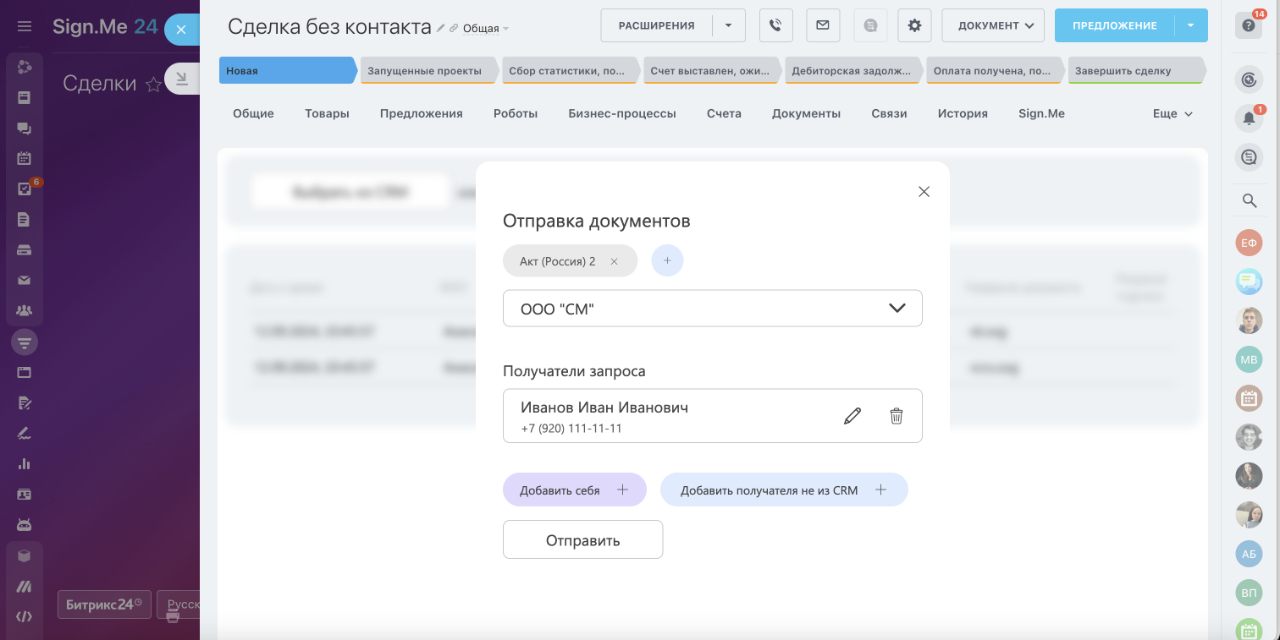This screenshot has height=640, width=1280.
Task: Open email via the envelope icon
Action: (x=823, y=25)
